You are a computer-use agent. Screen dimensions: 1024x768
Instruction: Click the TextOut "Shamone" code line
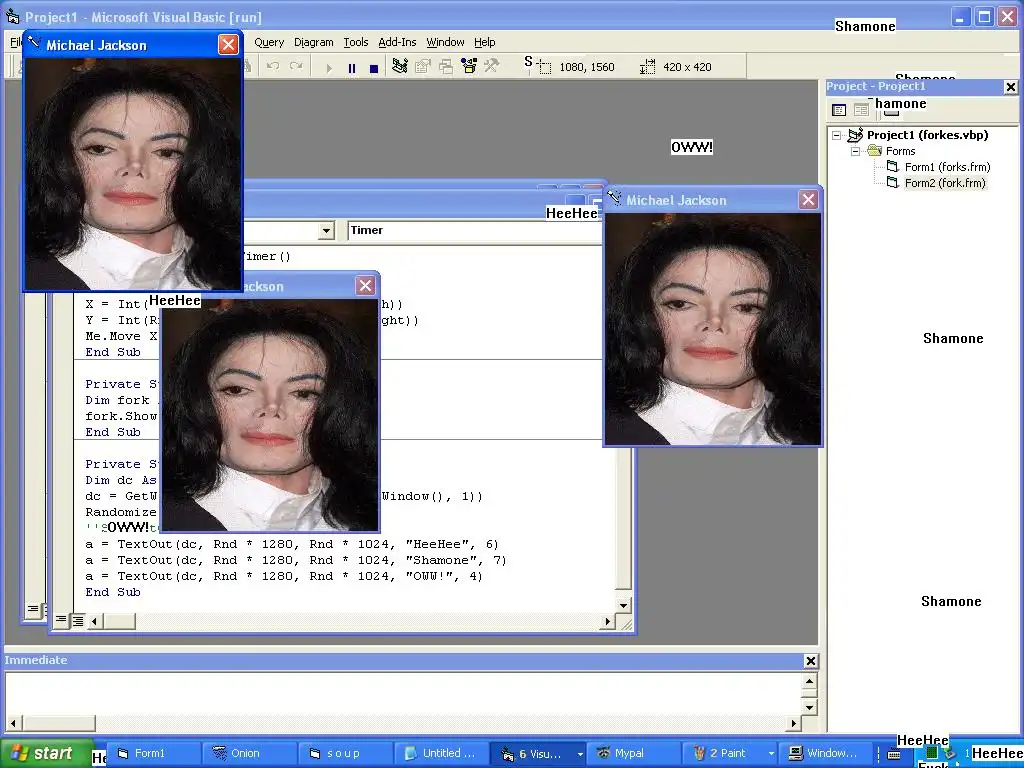pyautogui.click(x=296, y=560)
